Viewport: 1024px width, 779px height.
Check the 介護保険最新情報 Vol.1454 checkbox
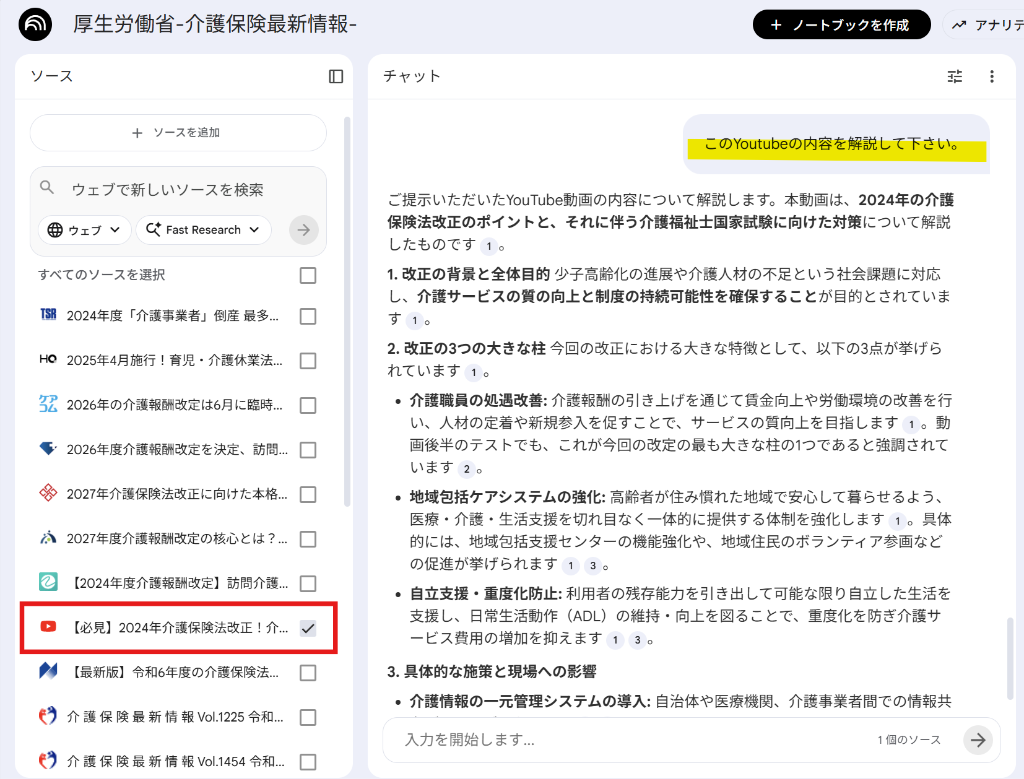[308, 762]
